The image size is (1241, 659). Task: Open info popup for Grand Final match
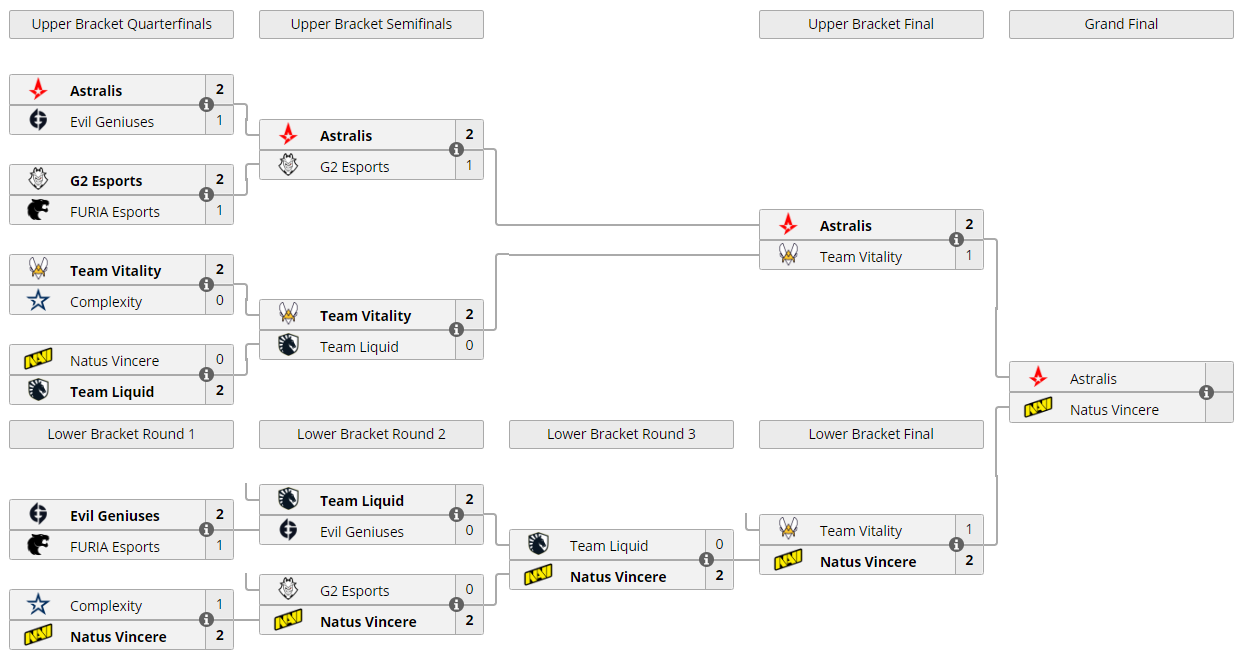pos(1206,393)
